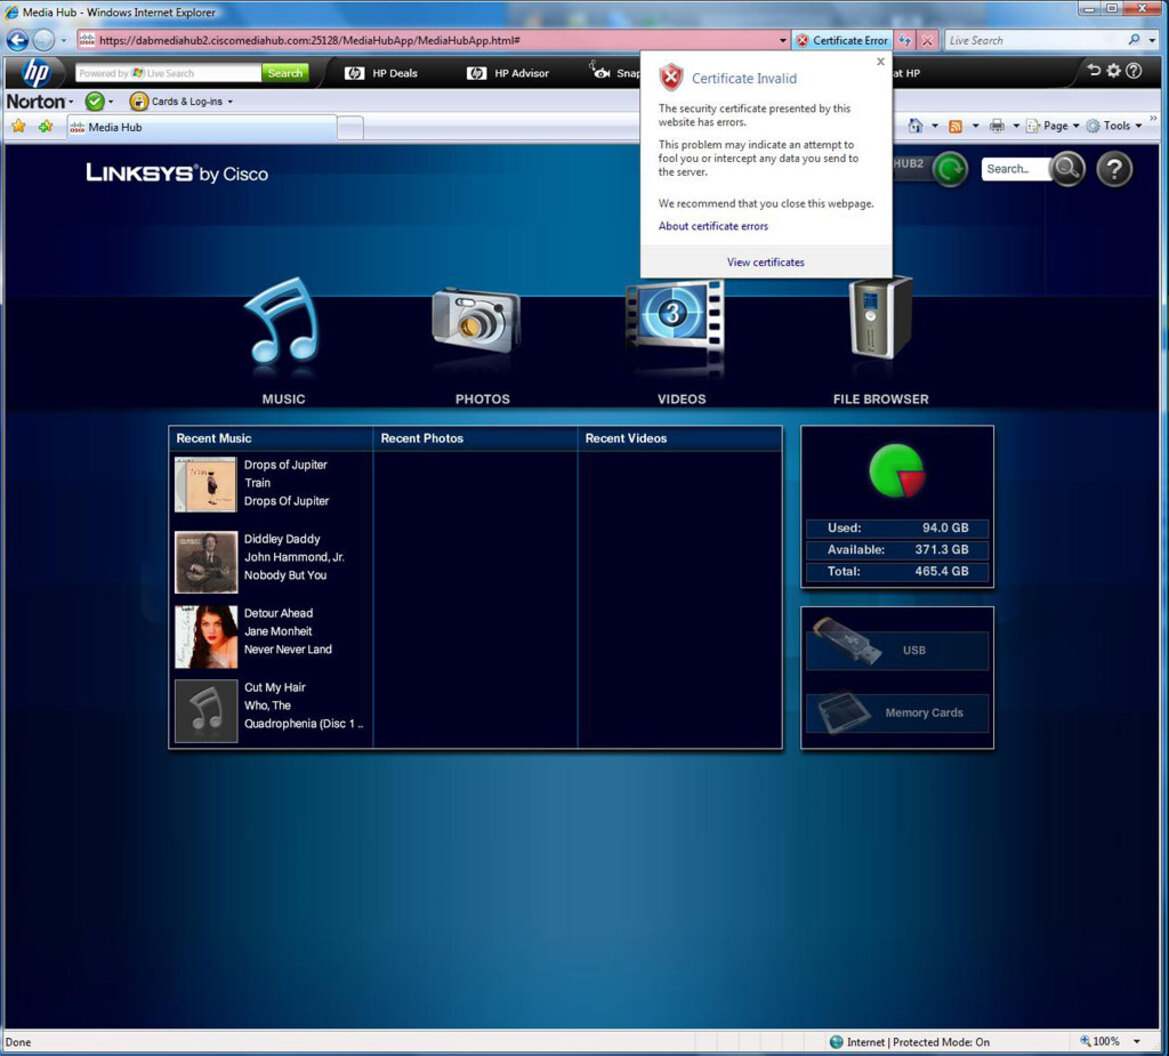Open the Music library icon

[283, 321]
